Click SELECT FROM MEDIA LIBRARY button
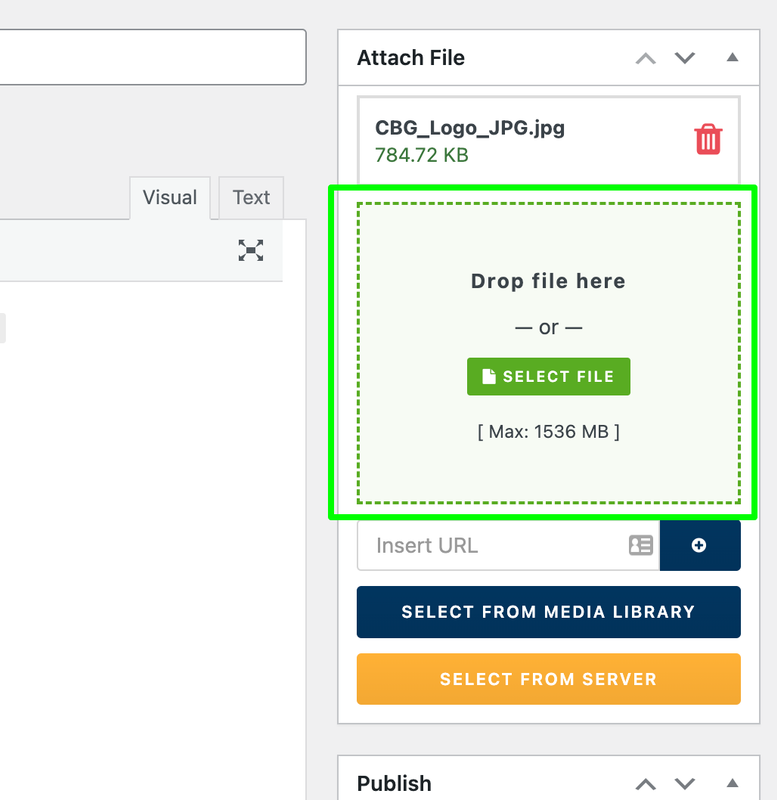Image resolution: width=777 pixels, height=800 pixels. 548,612
